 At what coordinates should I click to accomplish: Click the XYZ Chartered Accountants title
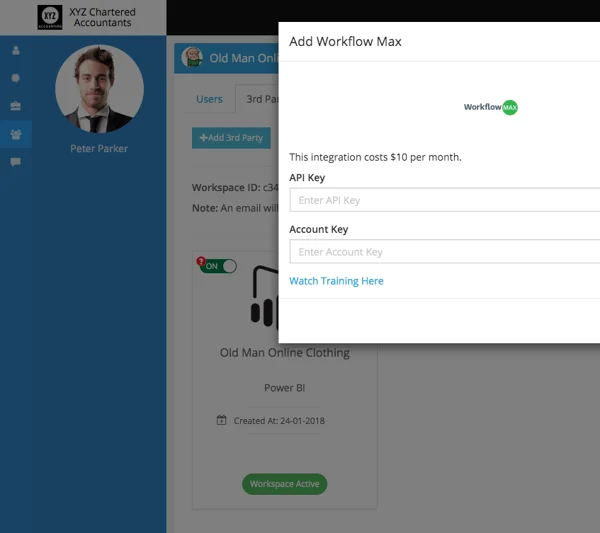coord(103,17)
